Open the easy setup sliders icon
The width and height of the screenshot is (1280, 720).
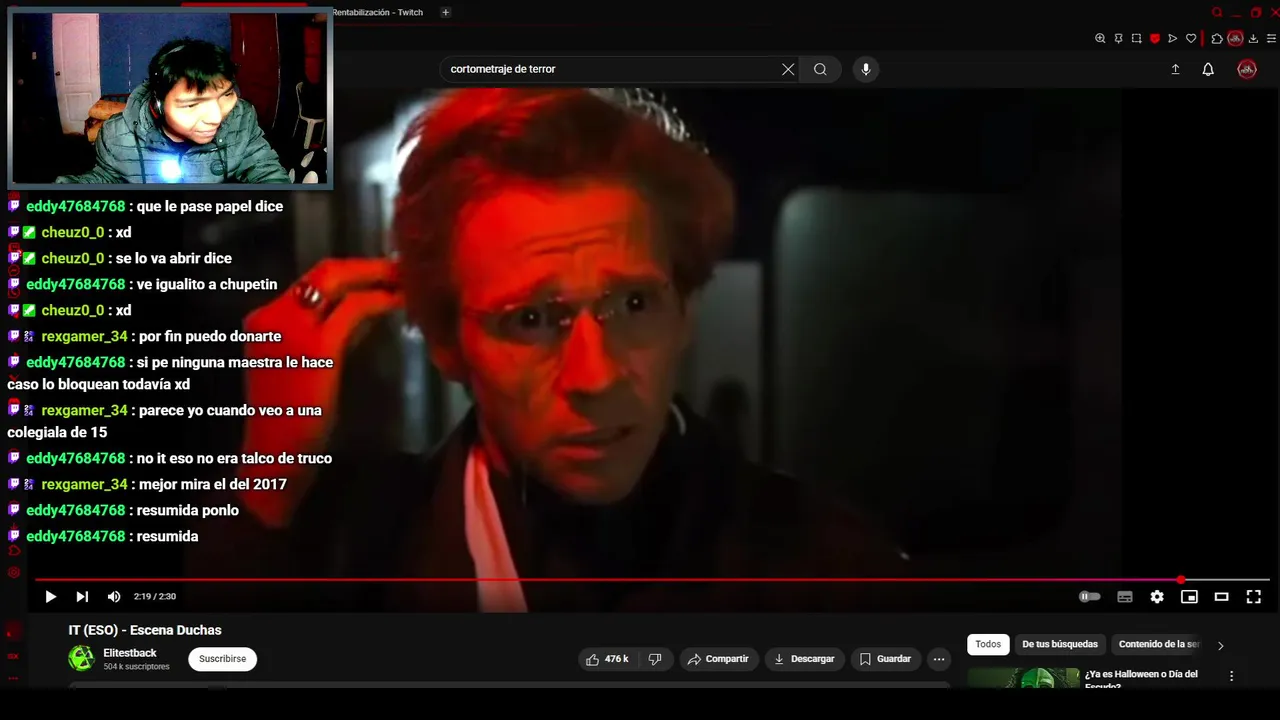coord(1271,39)
